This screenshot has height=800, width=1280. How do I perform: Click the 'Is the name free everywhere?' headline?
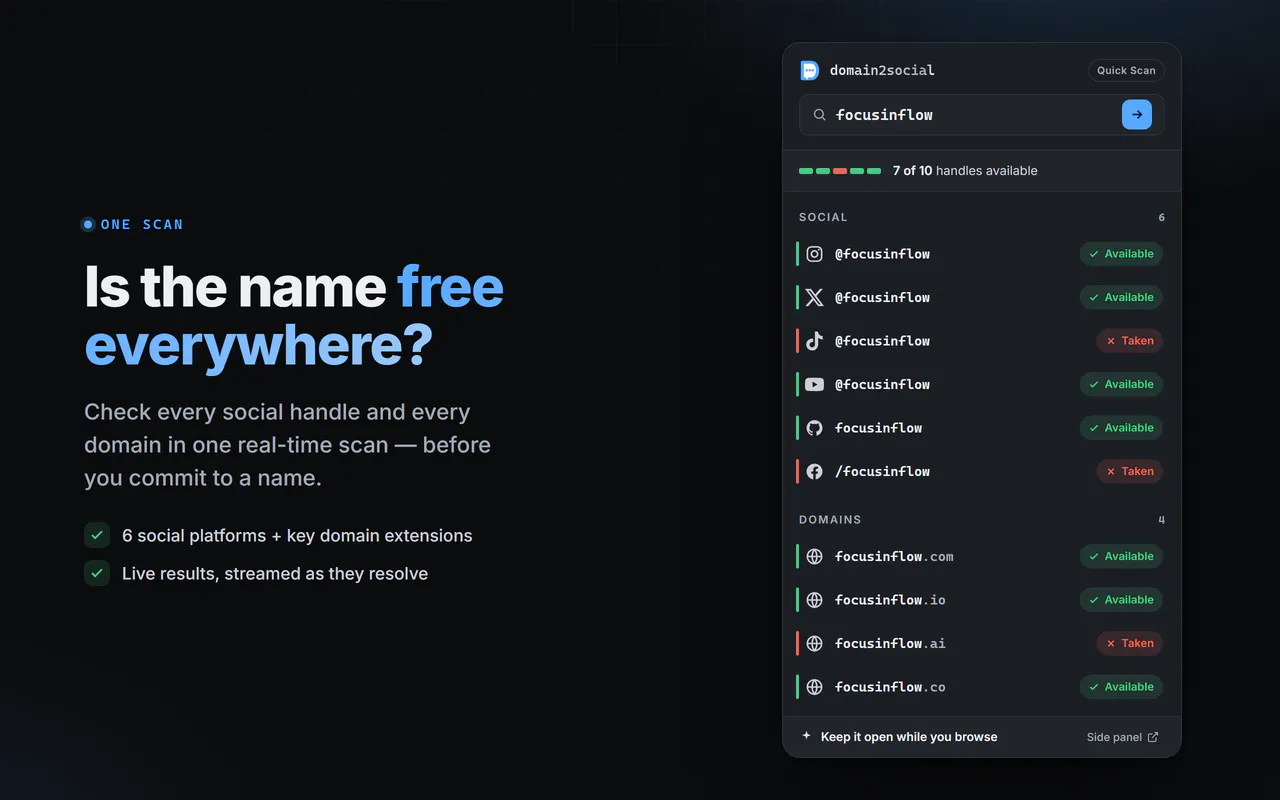click(x=294, y=316)
